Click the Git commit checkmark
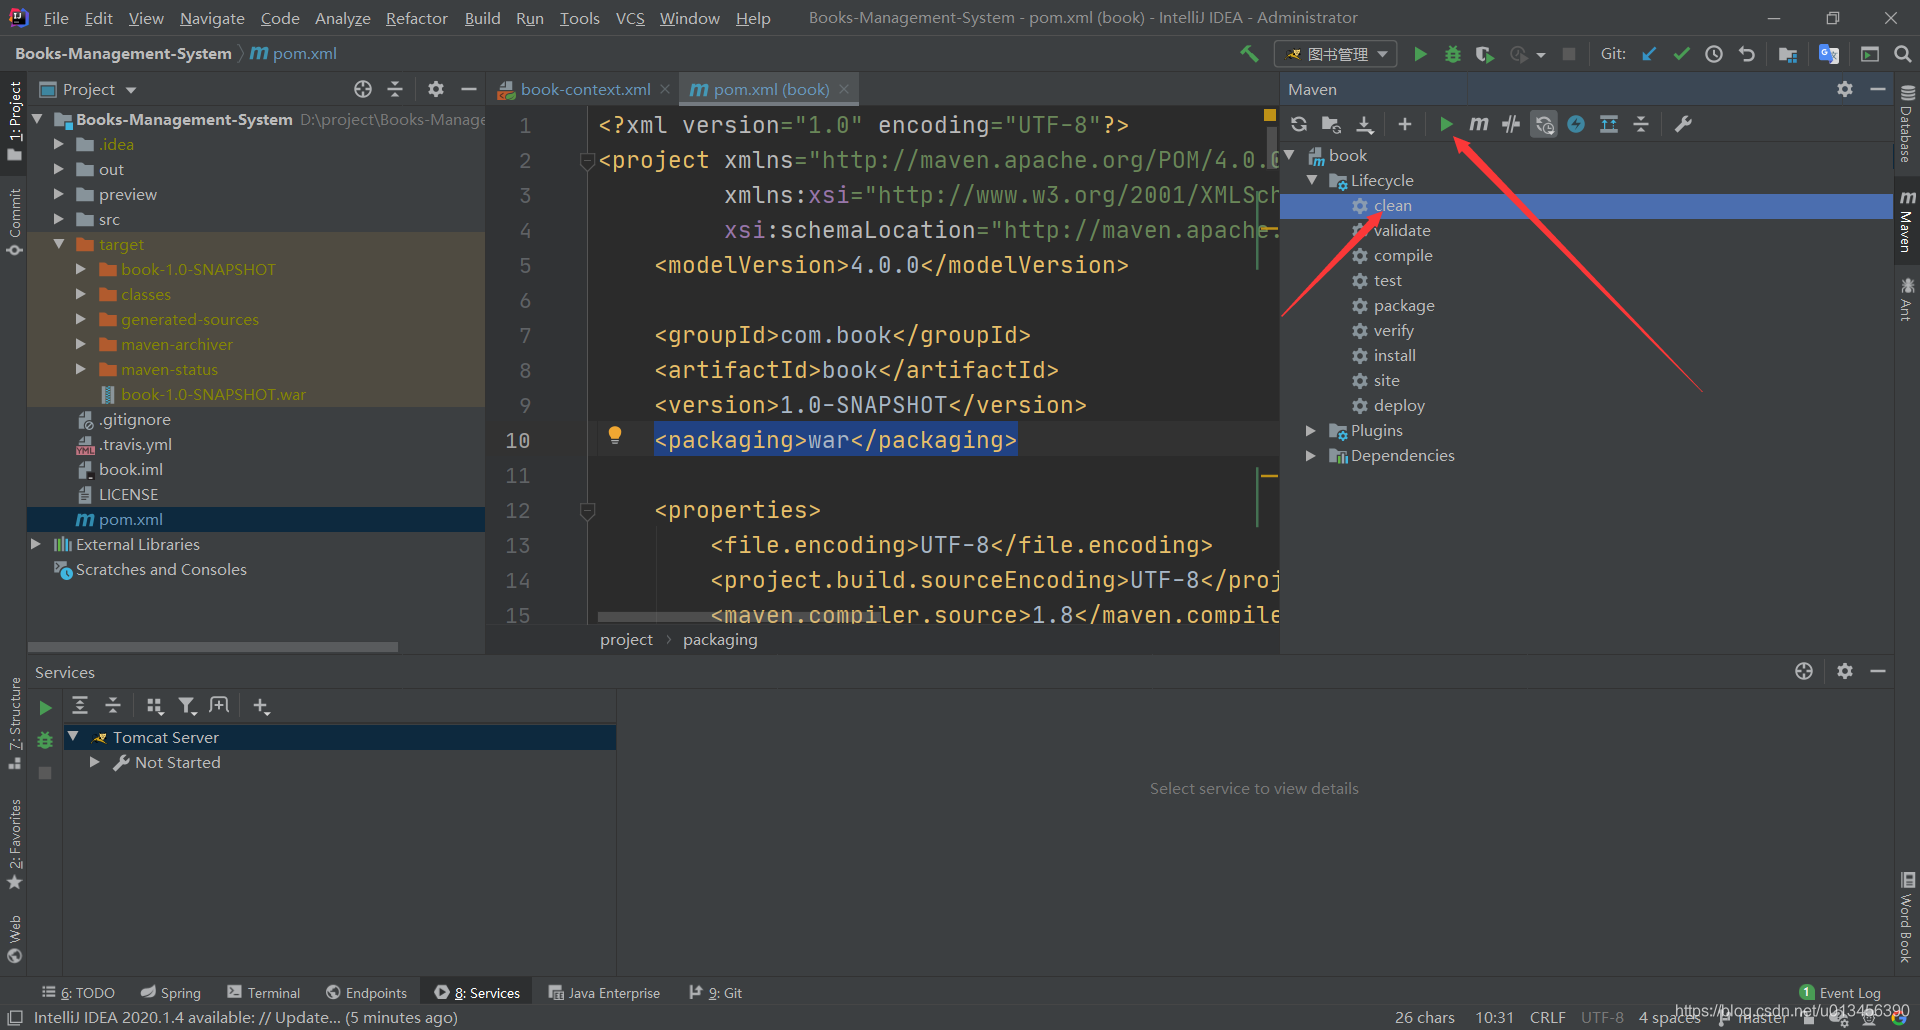This screenshot has width=1920, height=1030. click(1681, 54)
